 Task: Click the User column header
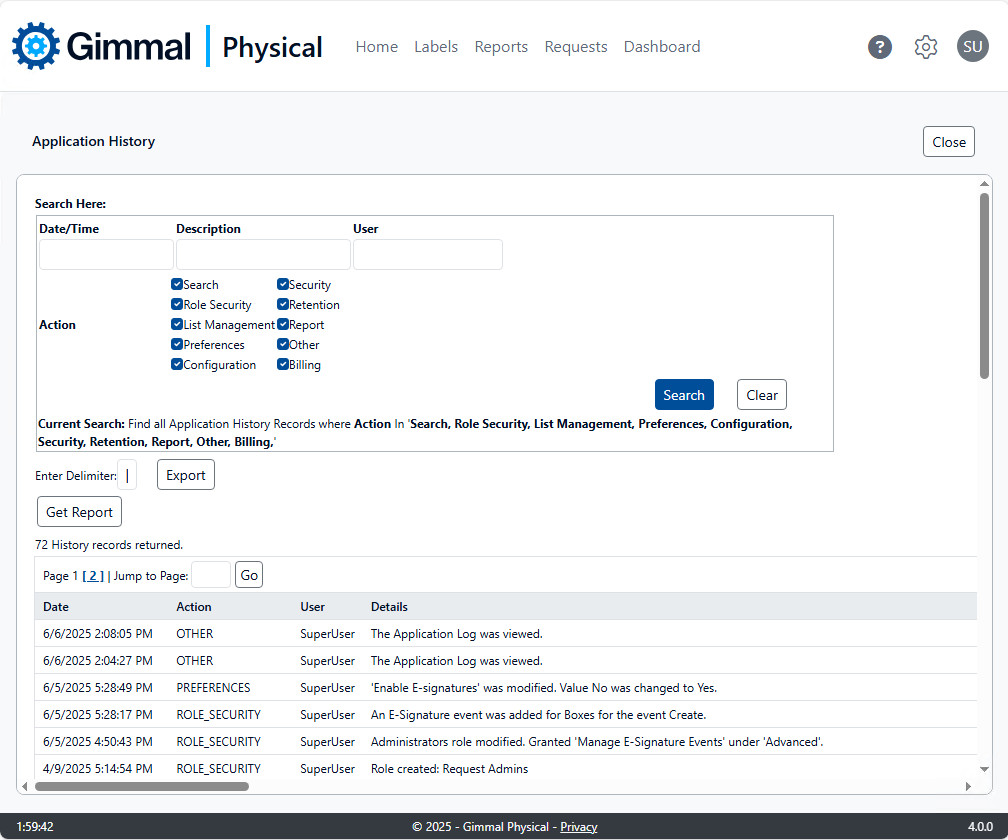pyautogui.click(x=312, y=607)
